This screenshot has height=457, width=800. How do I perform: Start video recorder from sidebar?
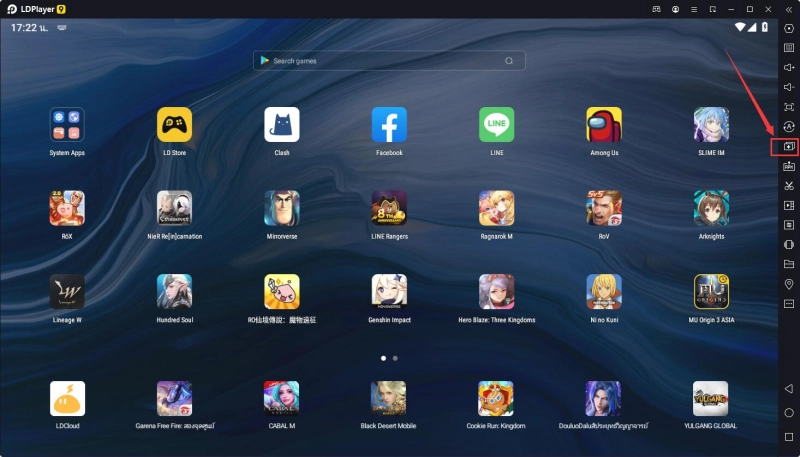[x=789, y=205]
